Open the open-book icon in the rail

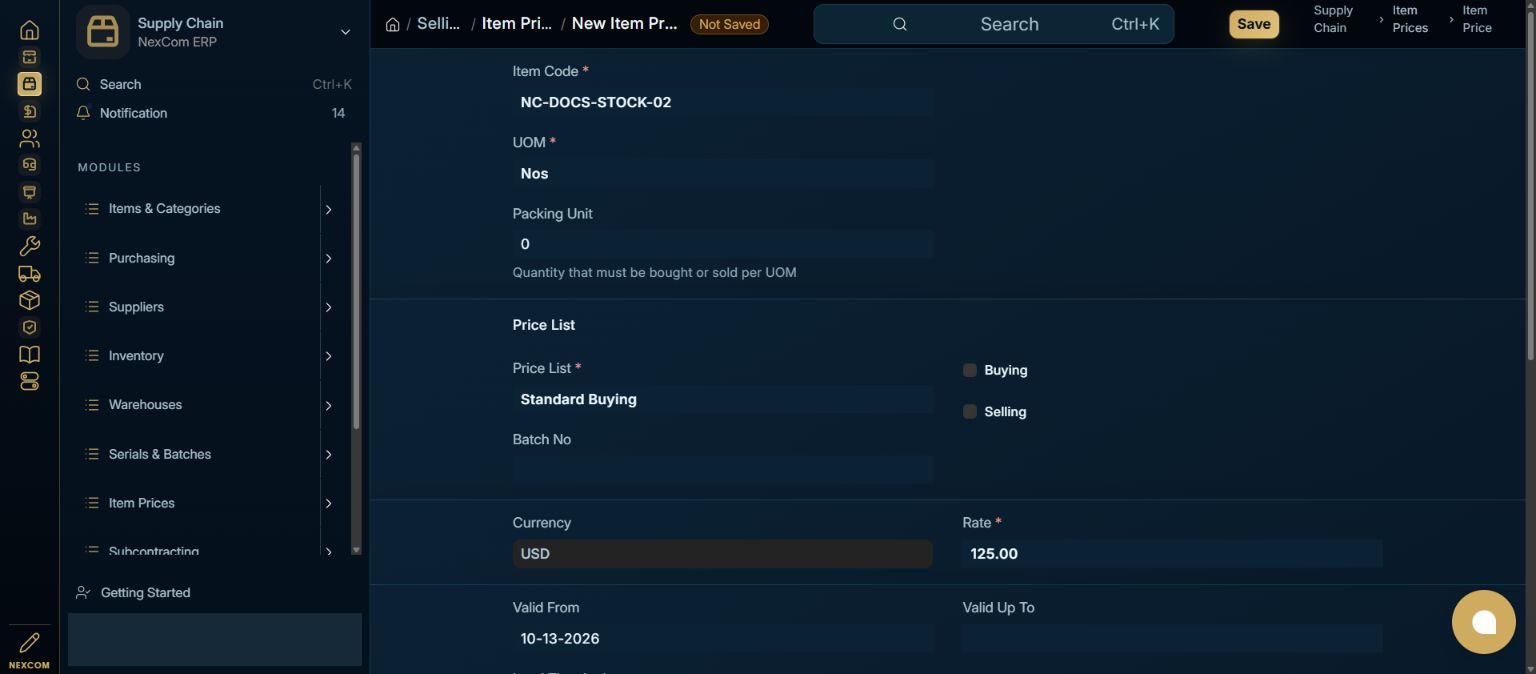(x=29, y=354)
